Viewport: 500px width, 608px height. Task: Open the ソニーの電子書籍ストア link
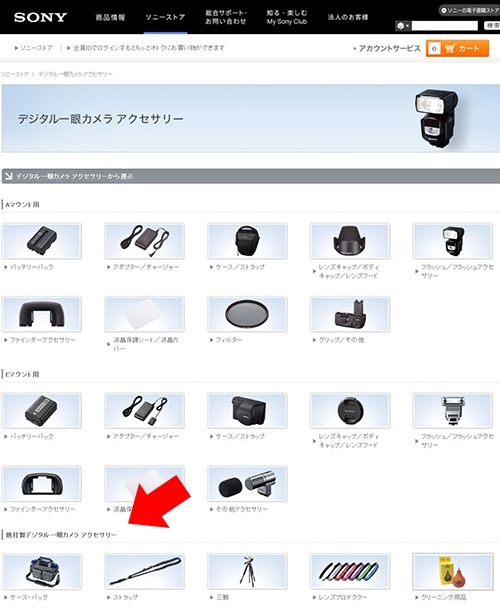[x=470, y=10]
